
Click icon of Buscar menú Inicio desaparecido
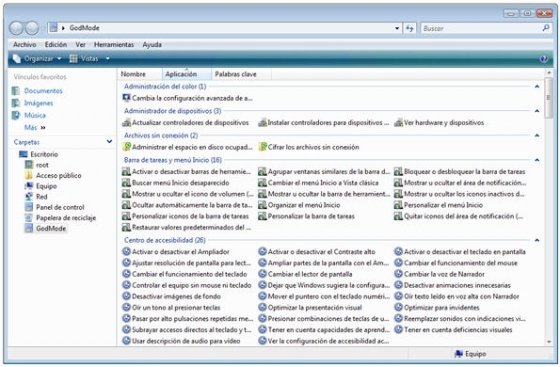[x=126, y=183]
